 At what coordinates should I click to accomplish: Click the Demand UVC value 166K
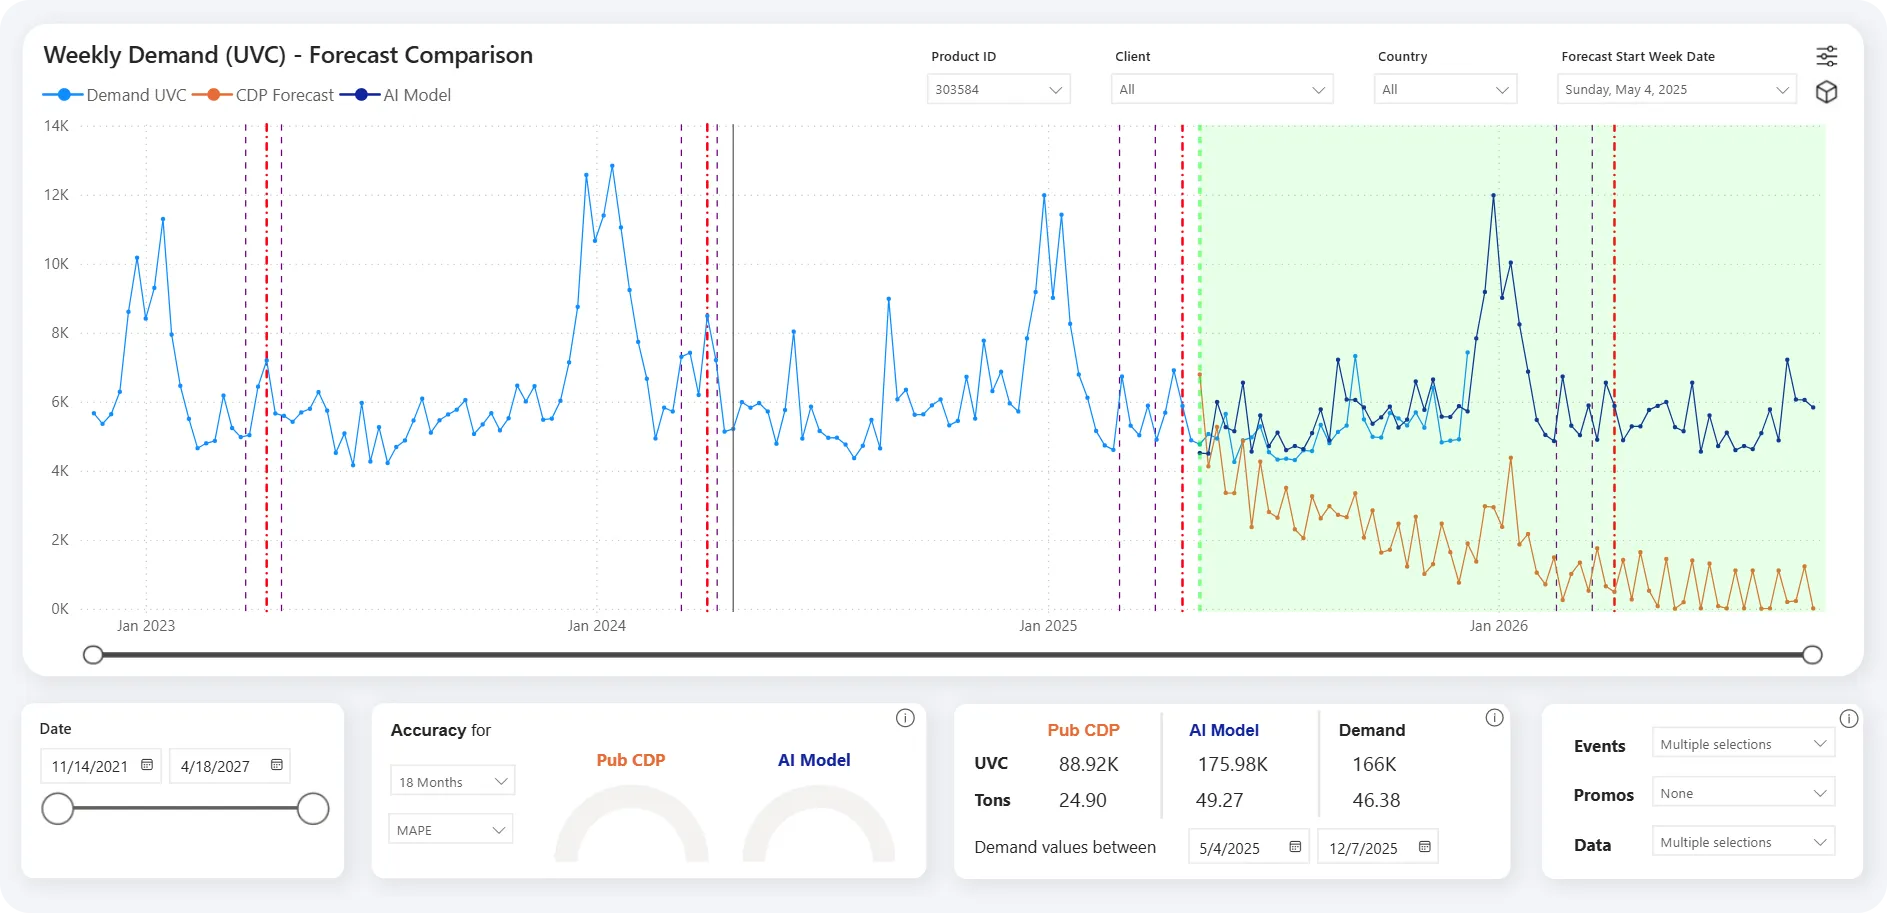[x=1374, y=764]
